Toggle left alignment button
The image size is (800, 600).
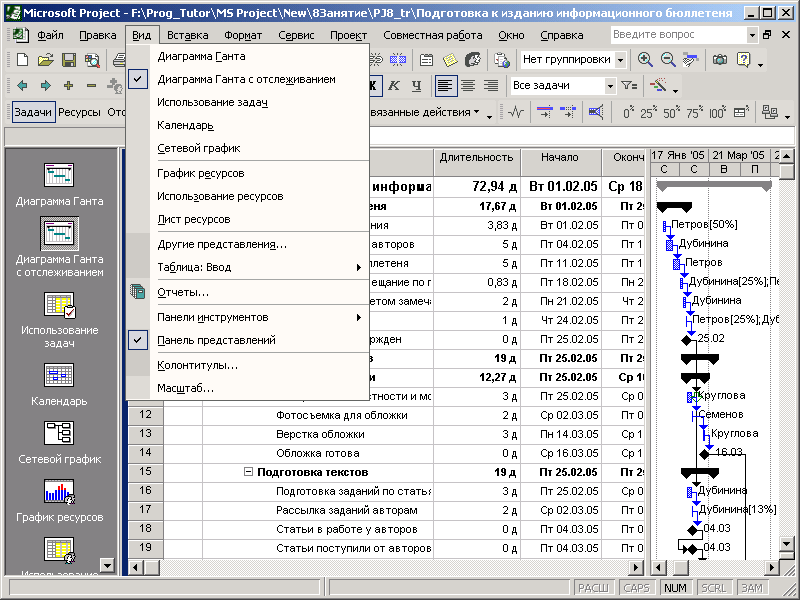coord(445,86)
